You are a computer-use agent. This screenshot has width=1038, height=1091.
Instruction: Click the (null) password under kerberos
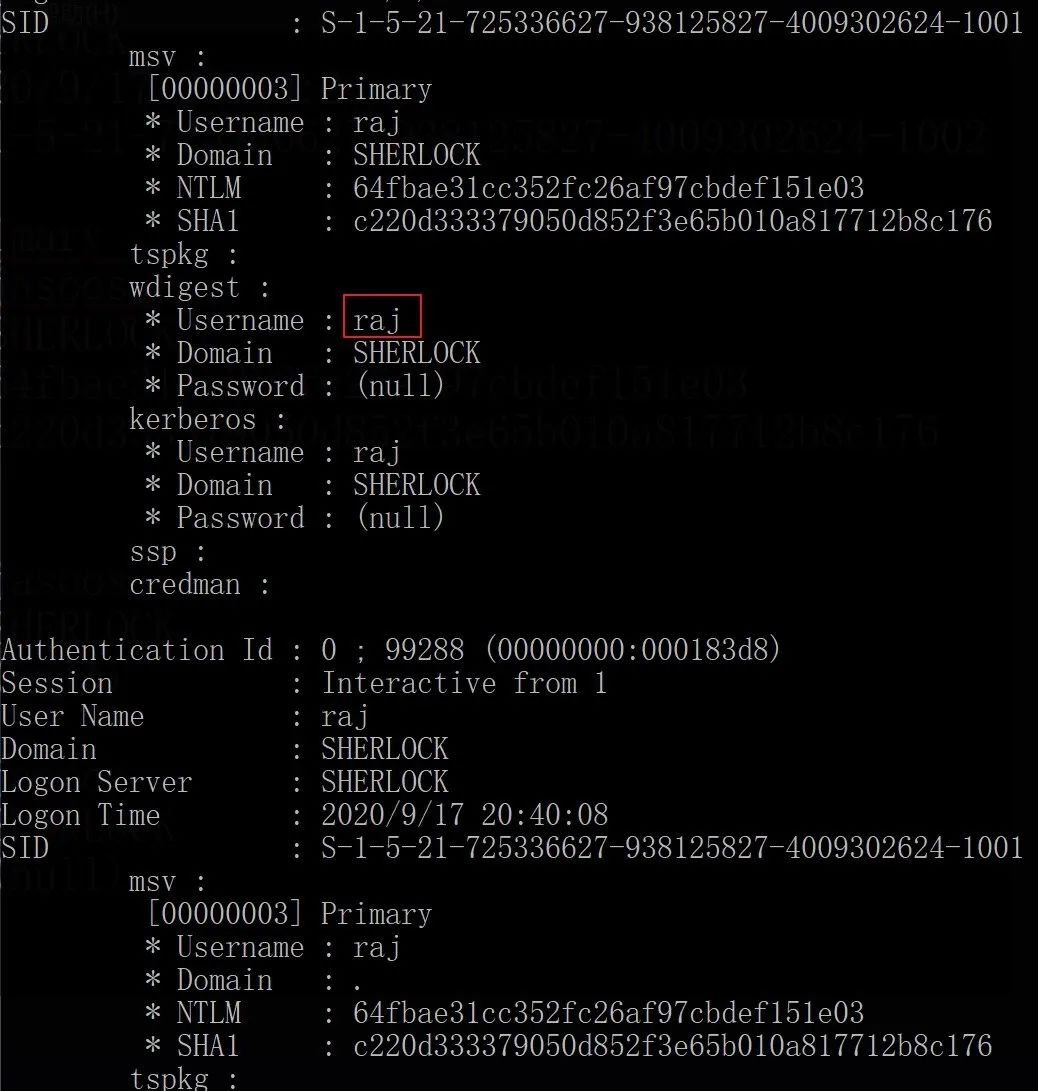click(398, 518)
